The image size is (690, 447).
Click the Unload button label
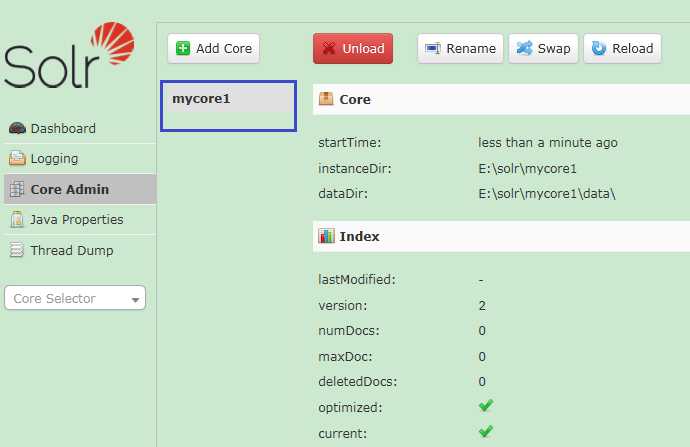pyautogui.click(x=363, y=48)
